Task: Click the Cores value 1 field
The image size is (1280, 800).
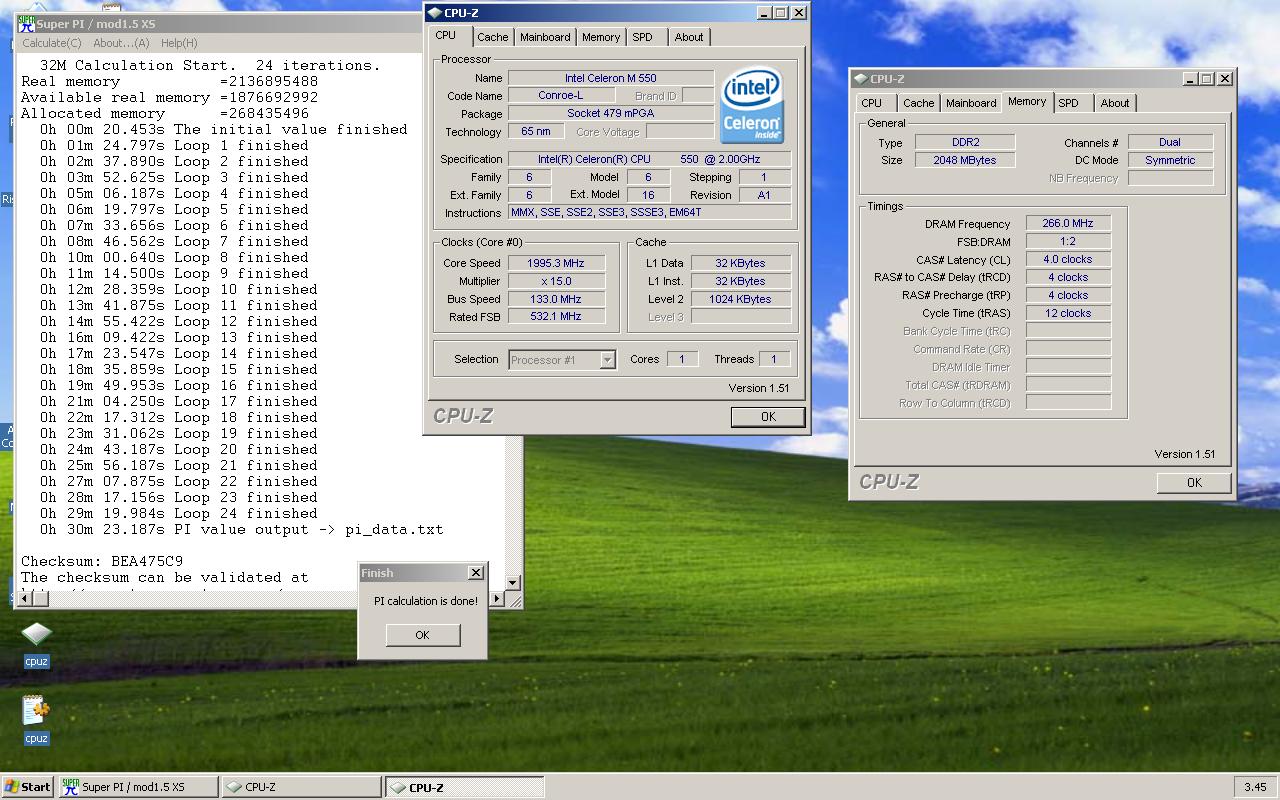Action: [x=682, y=359]
